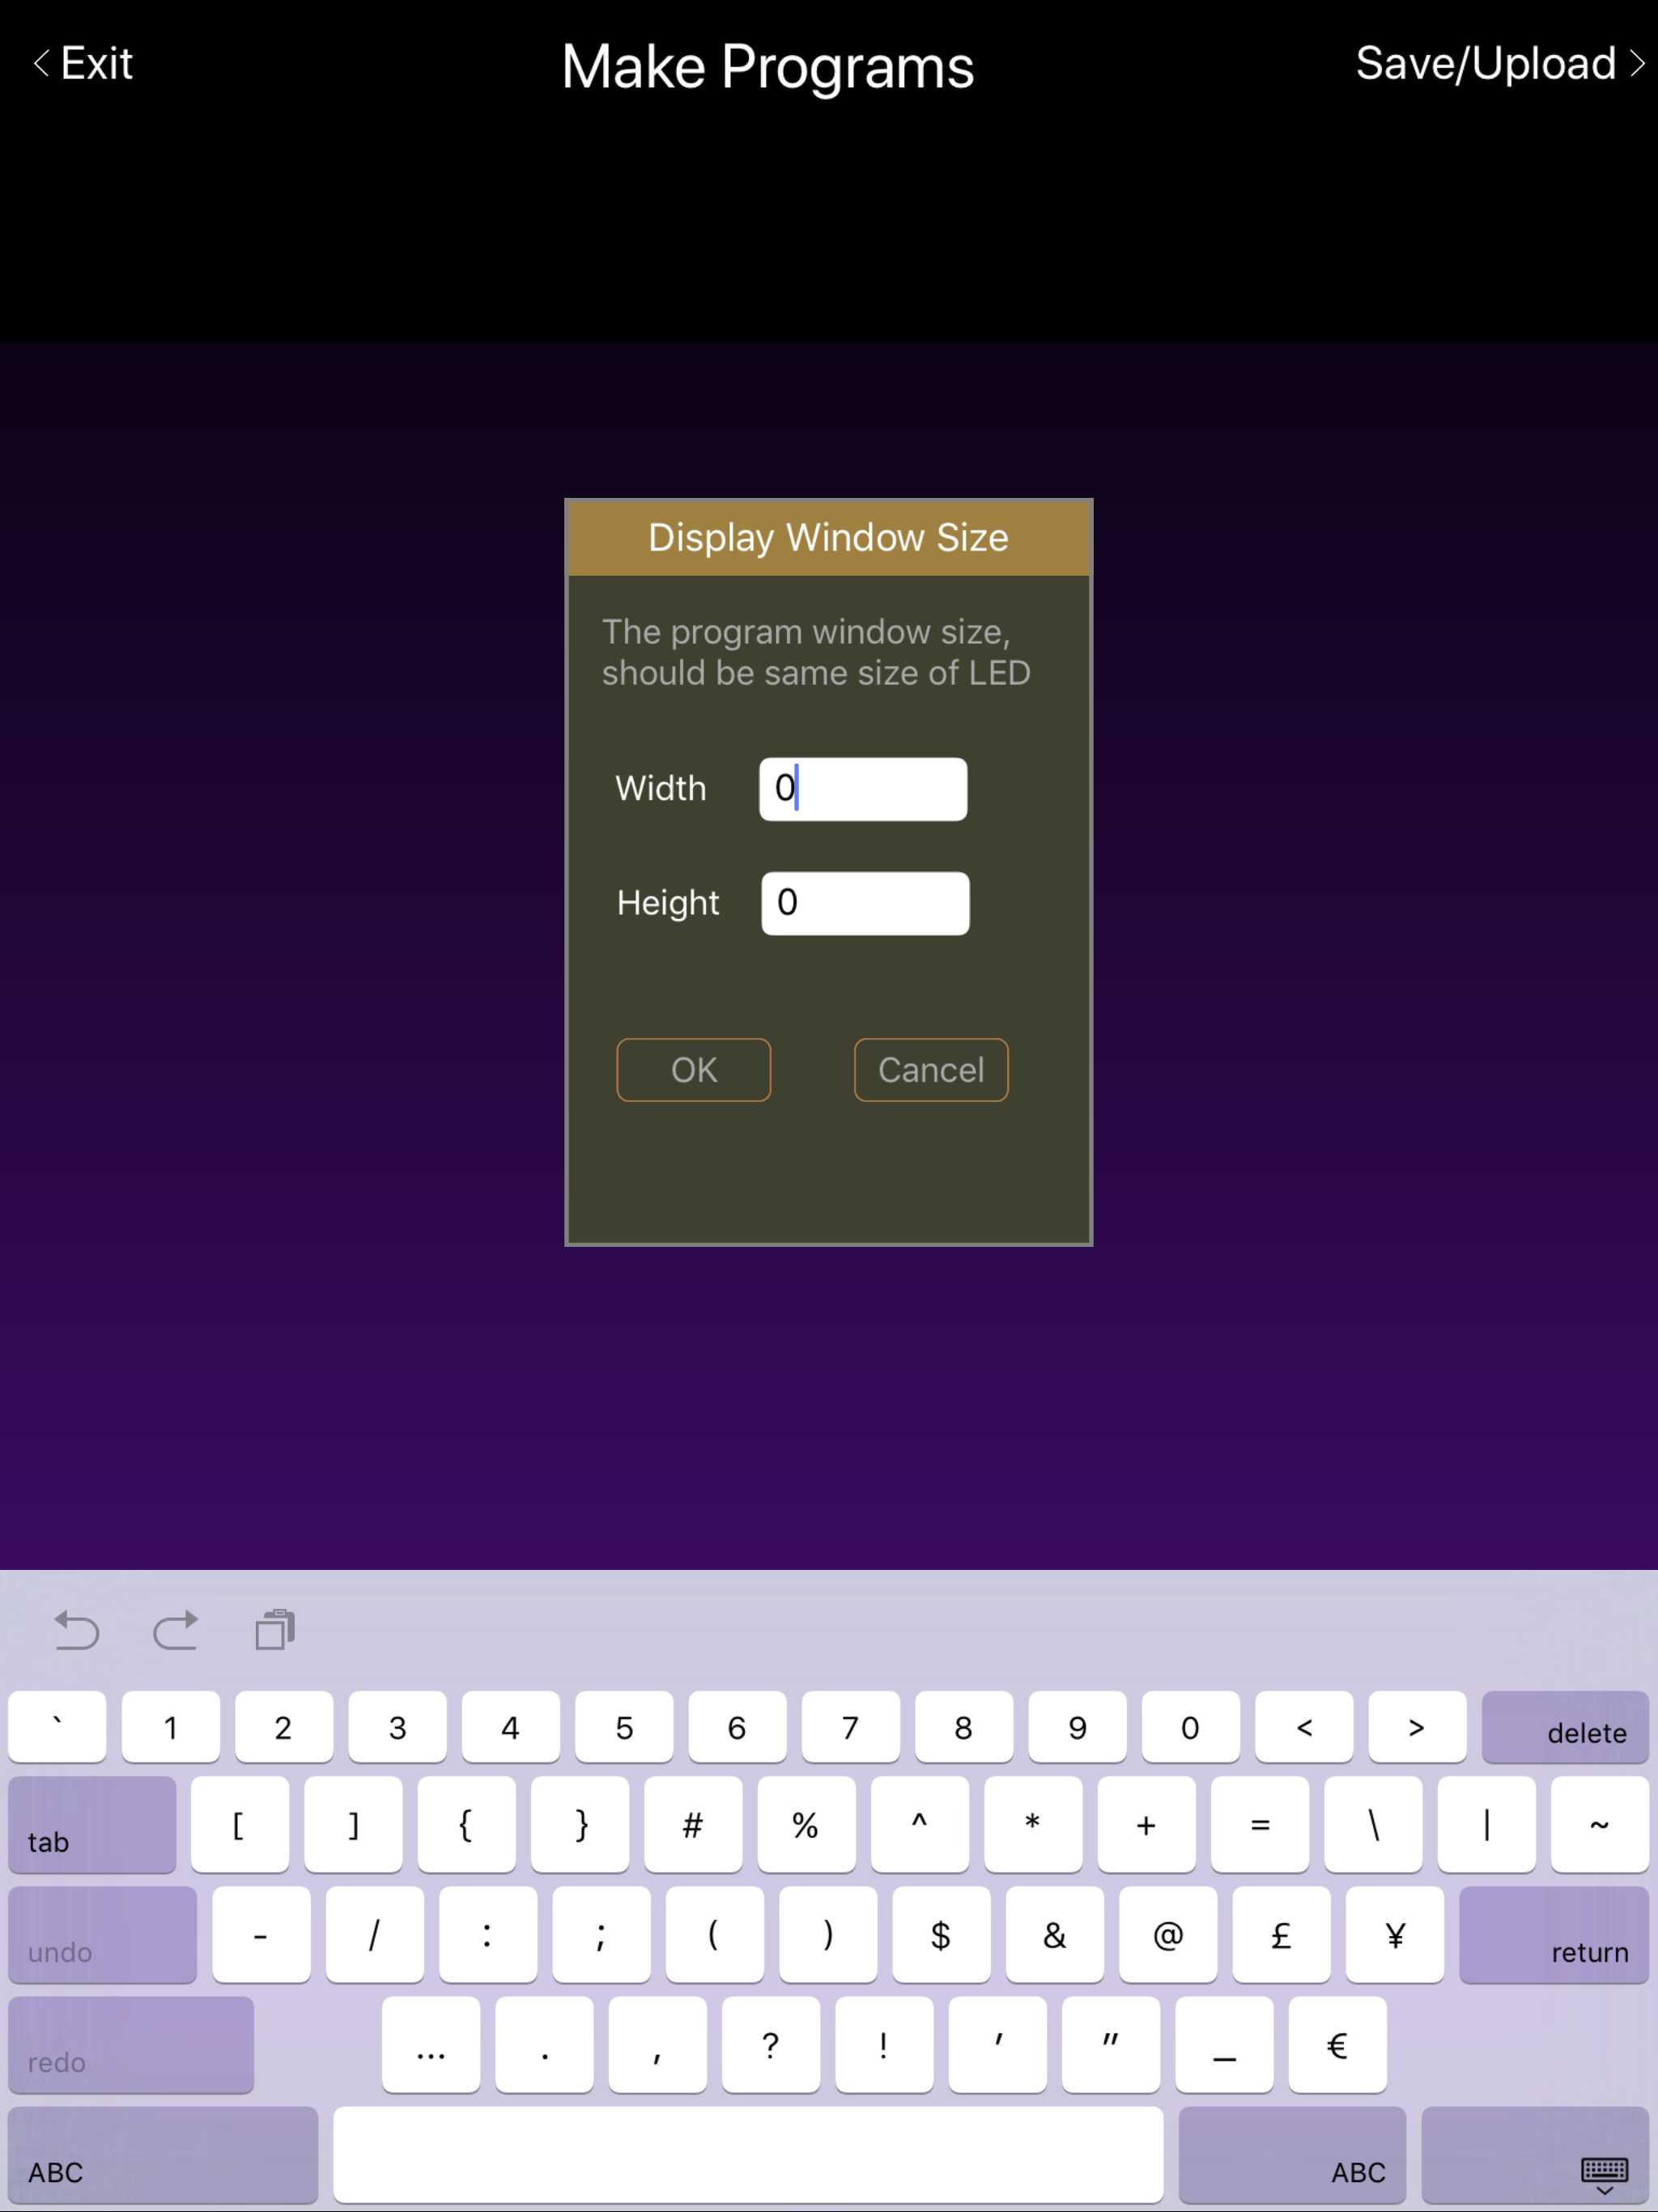Tap the redo key on keyboard
Viewport: 1658px width, 2212px height.
coord(131,2045)
